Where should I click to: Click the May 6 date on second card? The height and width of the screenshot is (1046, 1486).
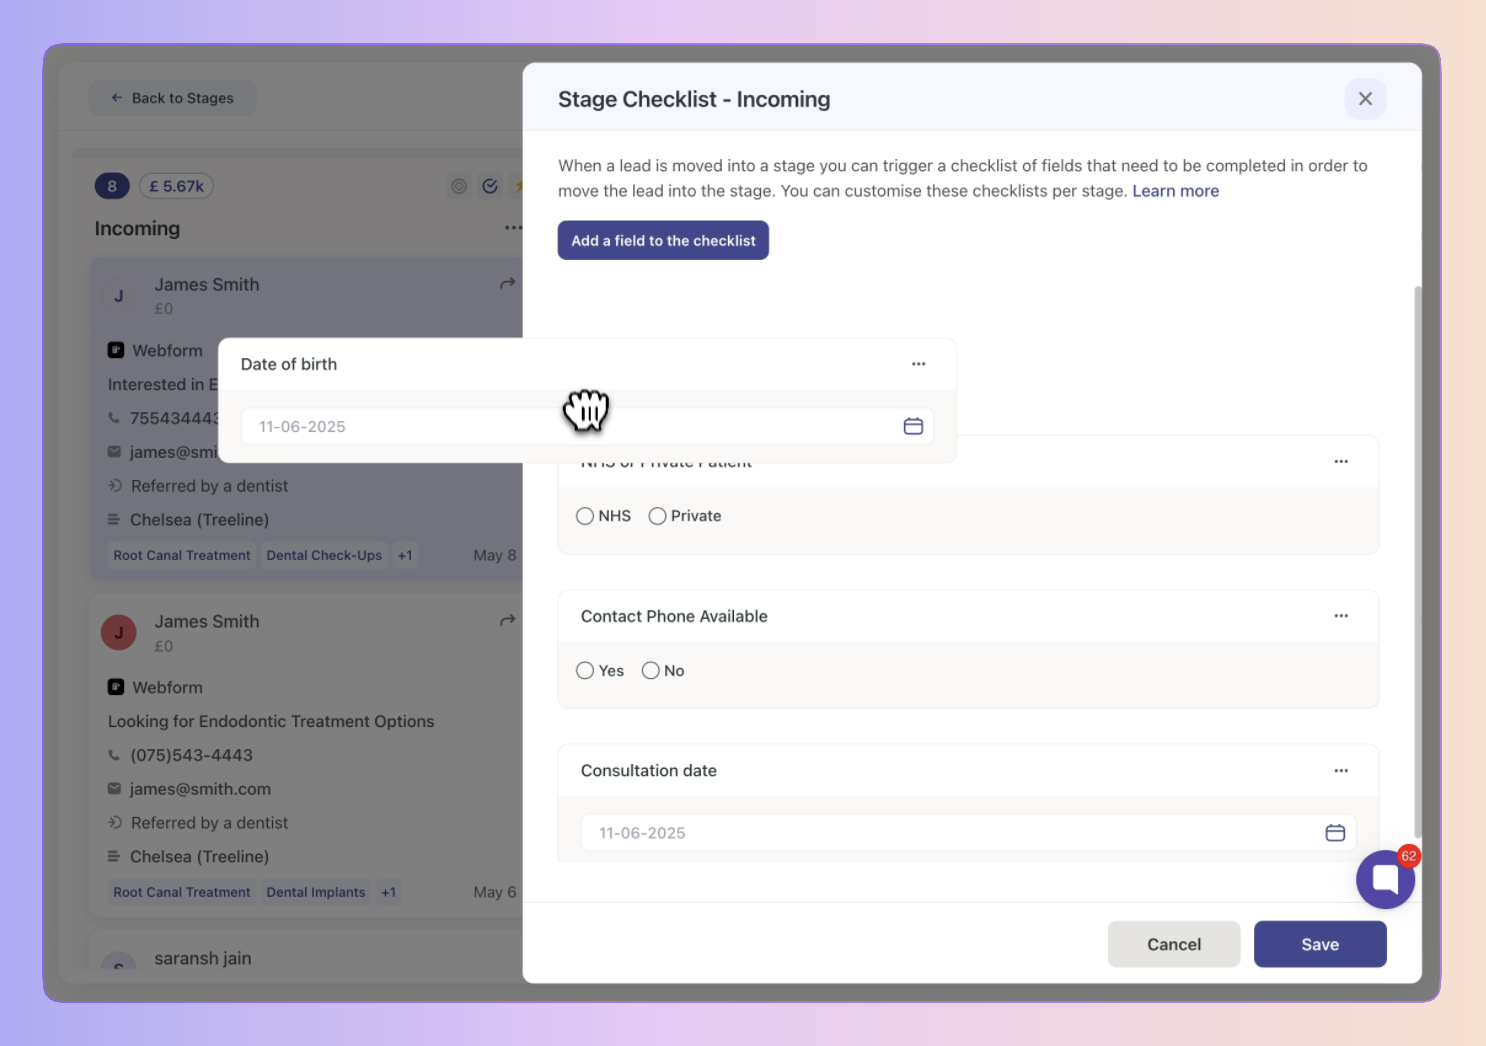coord(495,892)
